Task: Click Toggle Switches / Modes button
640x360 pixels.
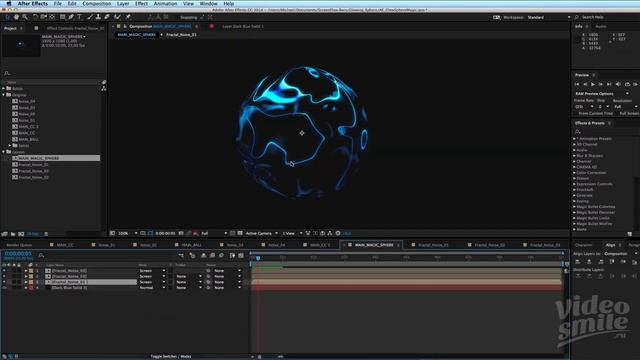Action: coord(171,356)
